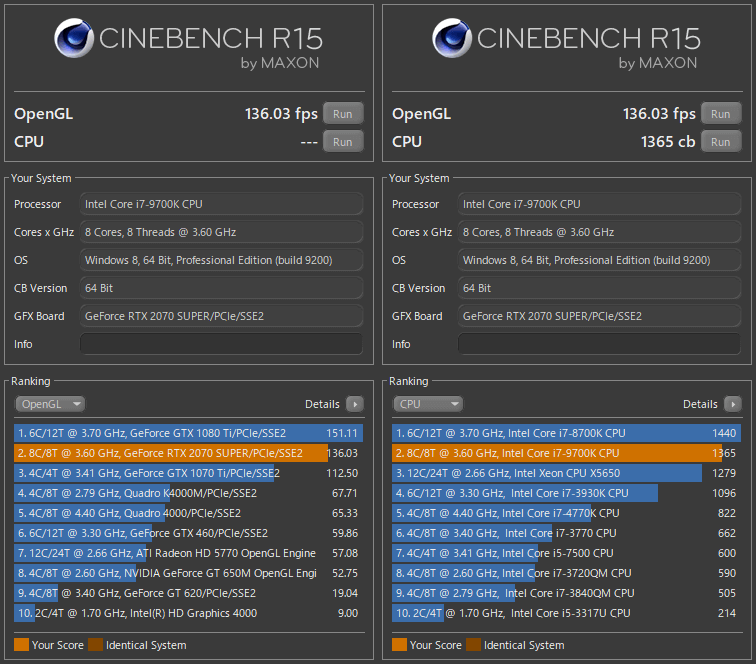The height and width of the screenshot is (664, 756).
Task: Select the Intel Xeon CPU X5650 ranking row
Action: coord(567,473)
